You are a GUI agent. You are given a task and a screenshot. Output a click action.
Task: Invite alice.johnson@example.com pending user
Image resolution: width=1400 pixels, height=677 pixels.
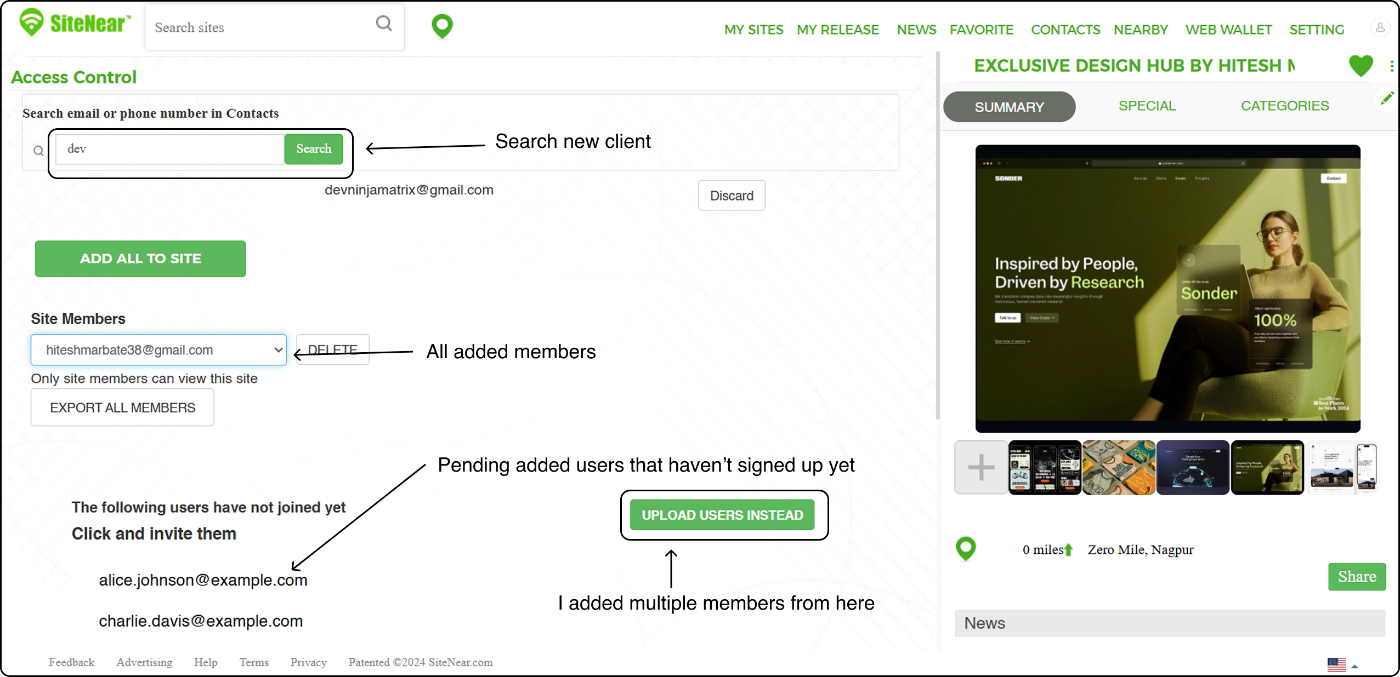pyautogui.click(x=203, y=580)
